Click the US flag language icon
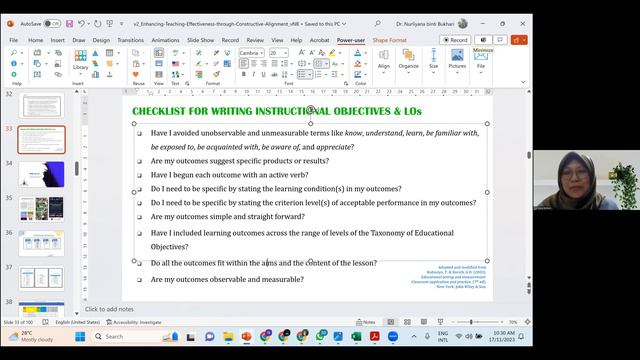This screenshot has height=360, width=640. click(176, 64)
